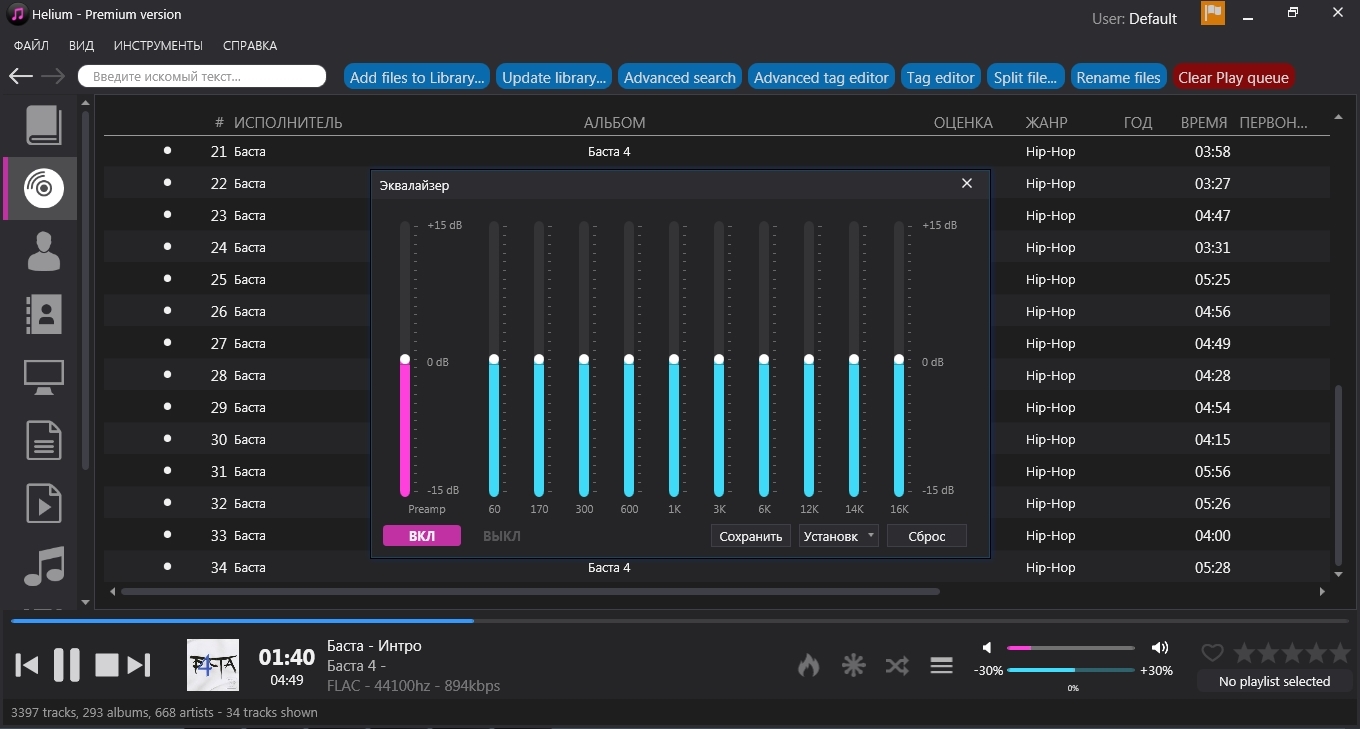Click the search text field
The image size is (1360, 729).
point(202,76)
